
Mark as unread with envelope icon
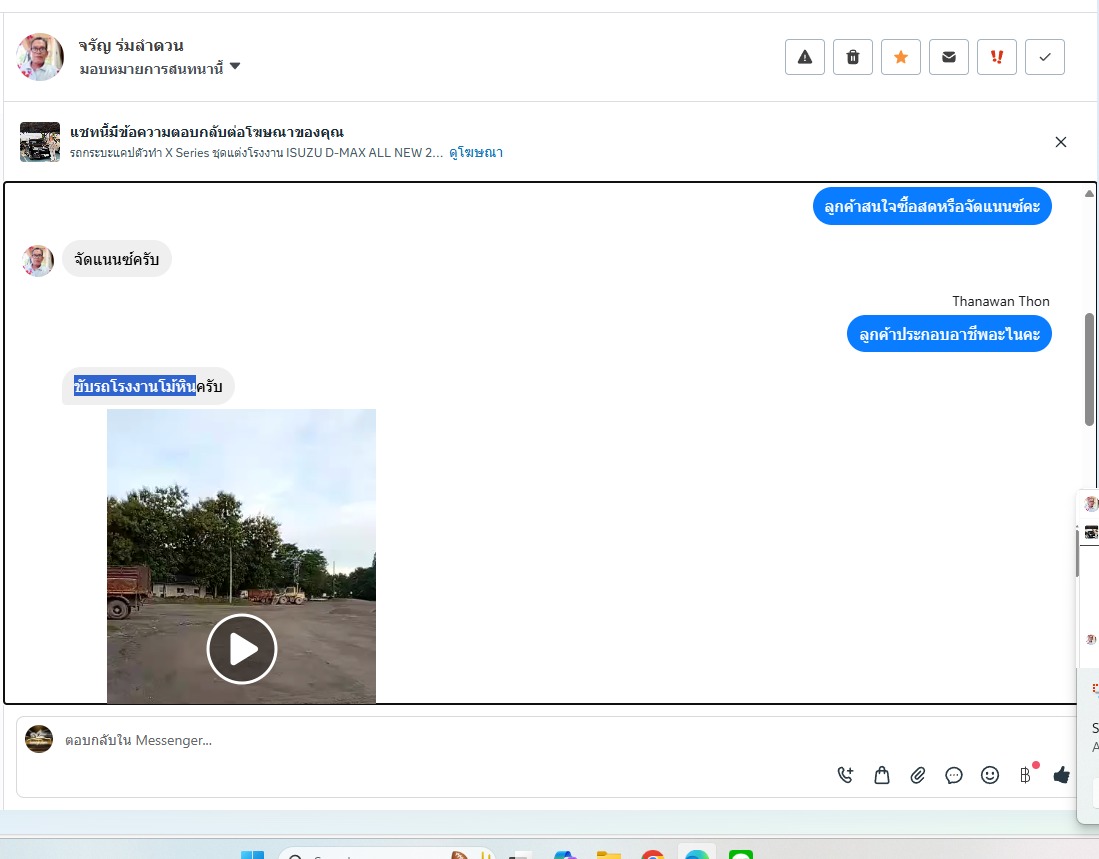[x=949, y=57]
